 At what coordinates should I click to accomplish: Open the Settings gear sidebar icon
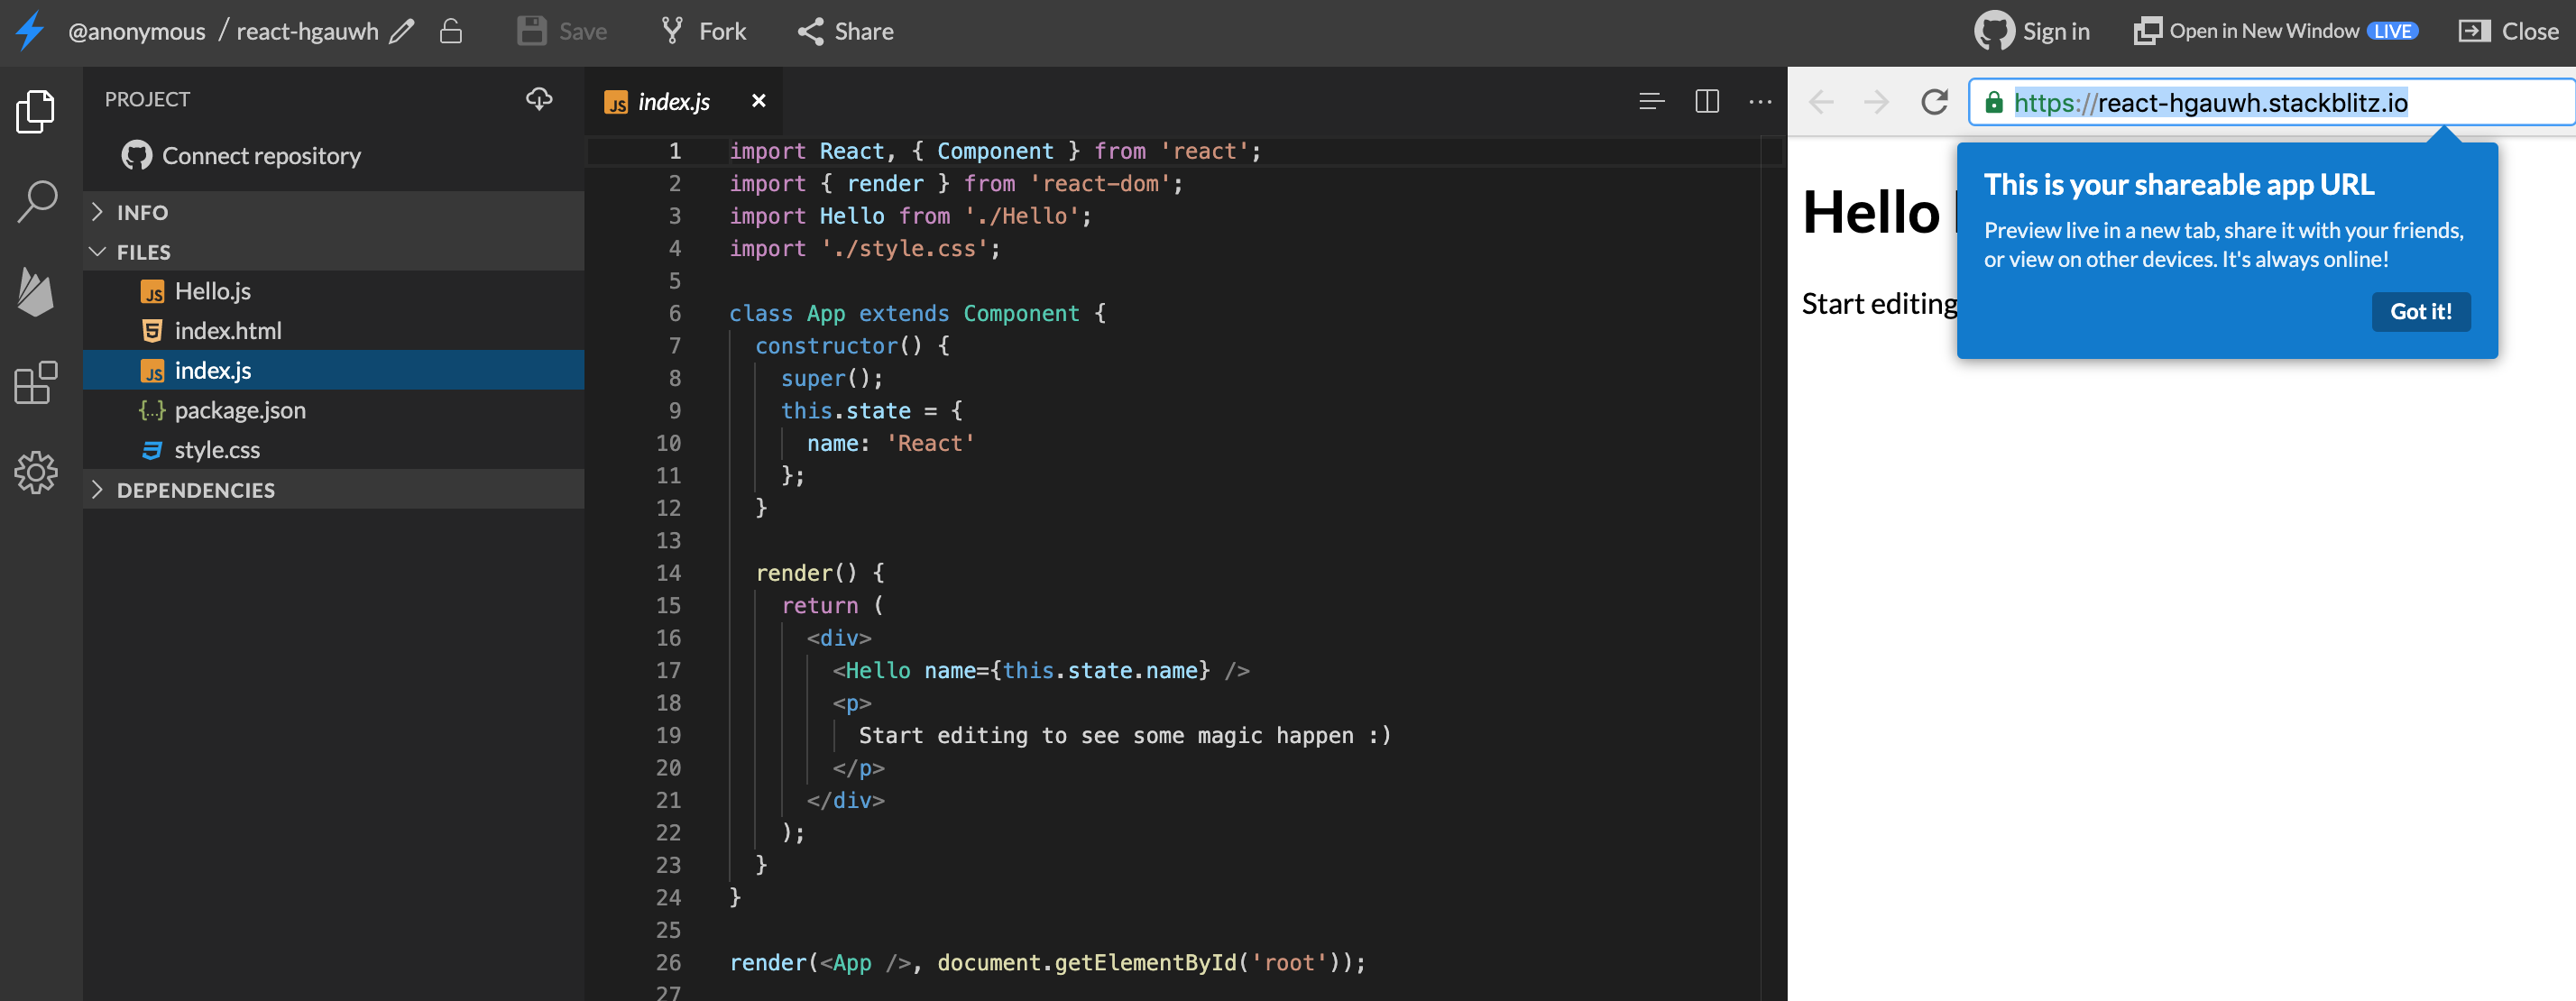(36, 472)
